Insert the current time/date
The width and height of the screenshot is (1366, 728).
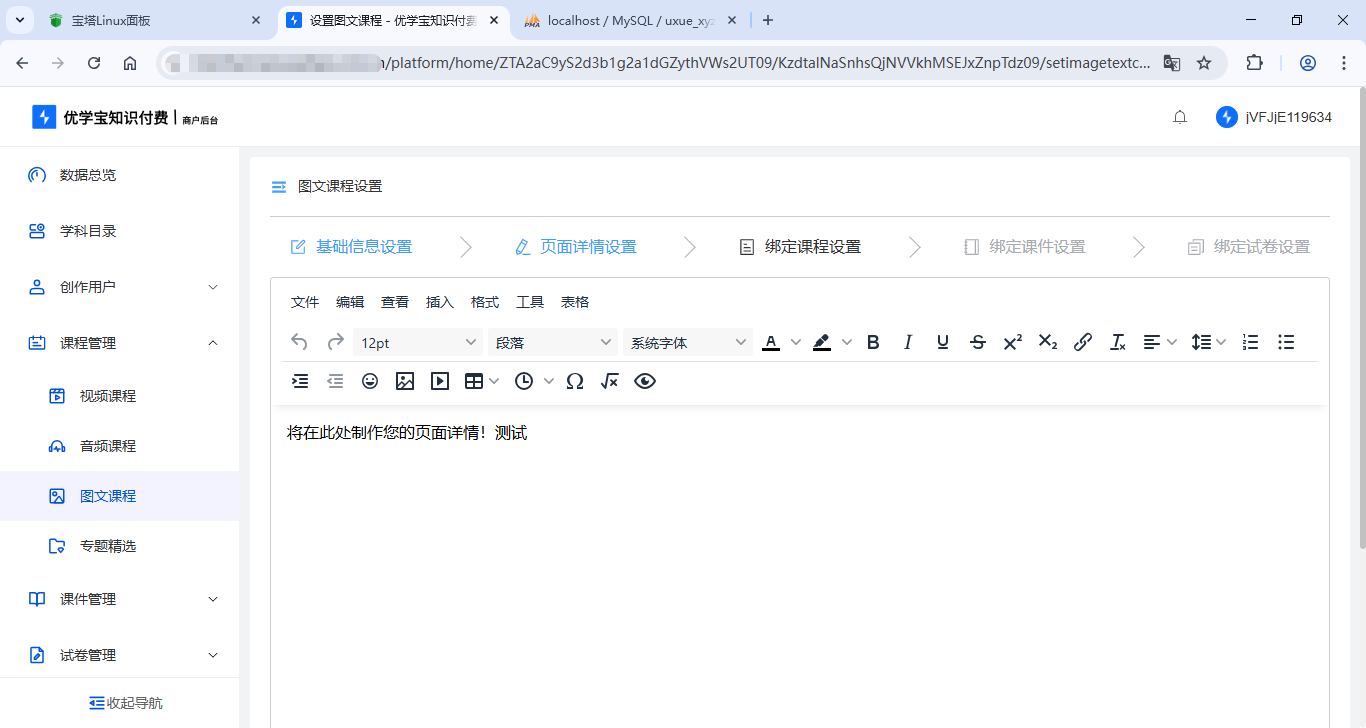point(522,380)
